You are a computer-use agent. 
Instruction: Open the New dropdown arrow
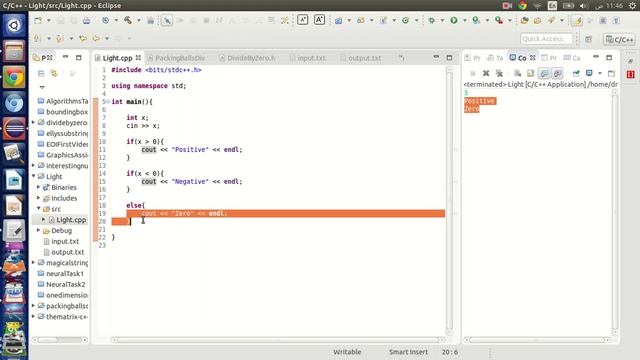[x=49, y=20]
